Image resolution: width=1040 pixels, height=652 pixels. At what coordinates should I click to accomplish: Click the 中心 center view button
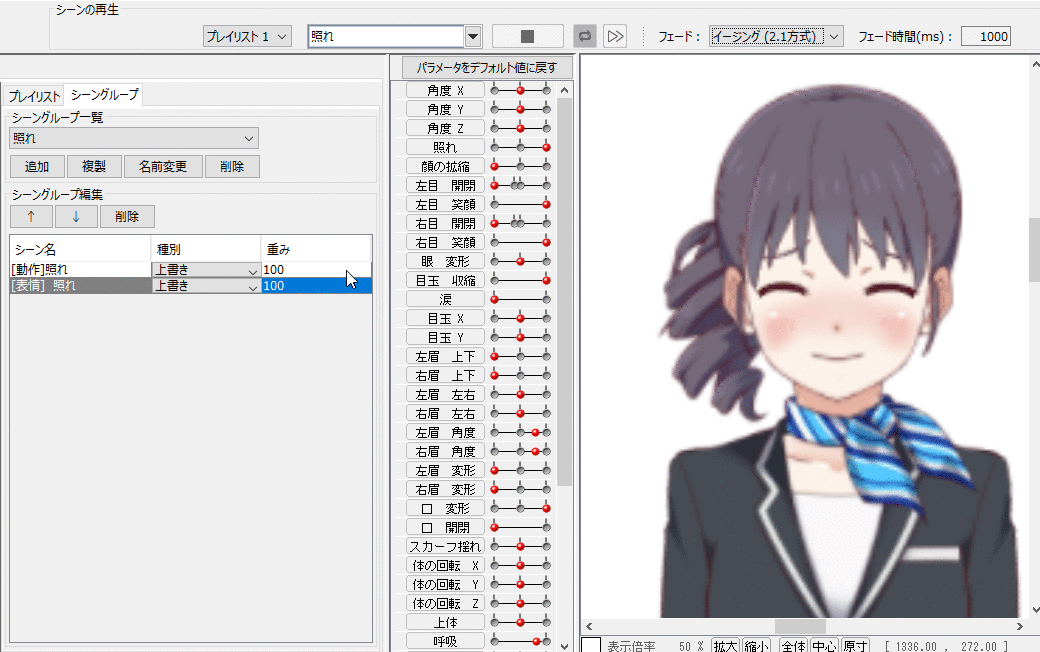point(824,645)
